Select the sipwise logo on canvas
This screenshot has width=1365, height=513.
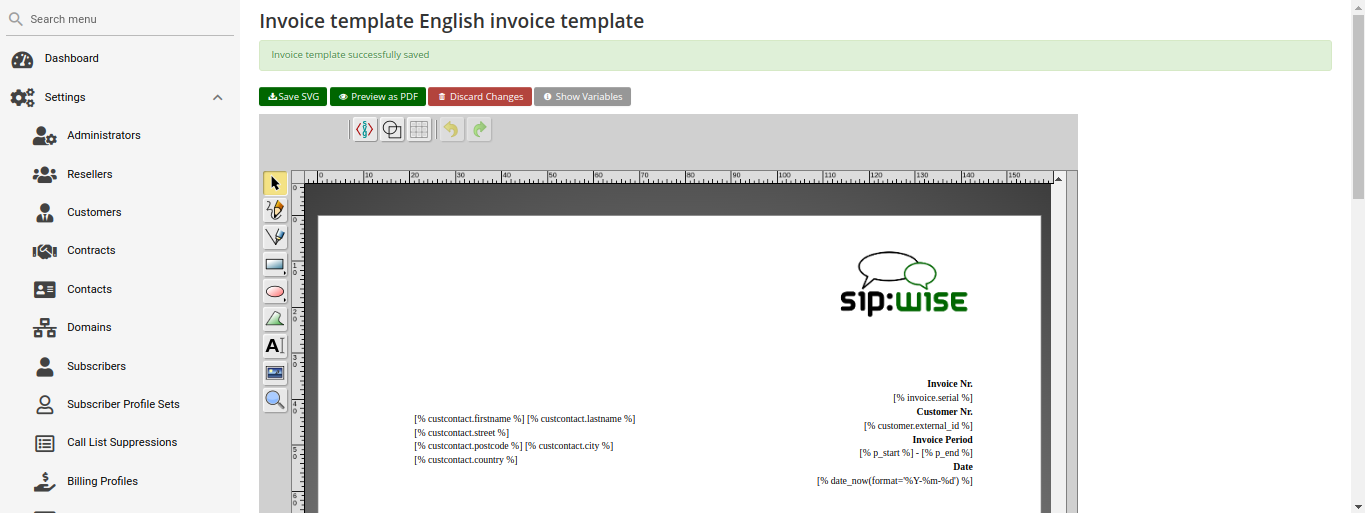(x=904, y=284)
